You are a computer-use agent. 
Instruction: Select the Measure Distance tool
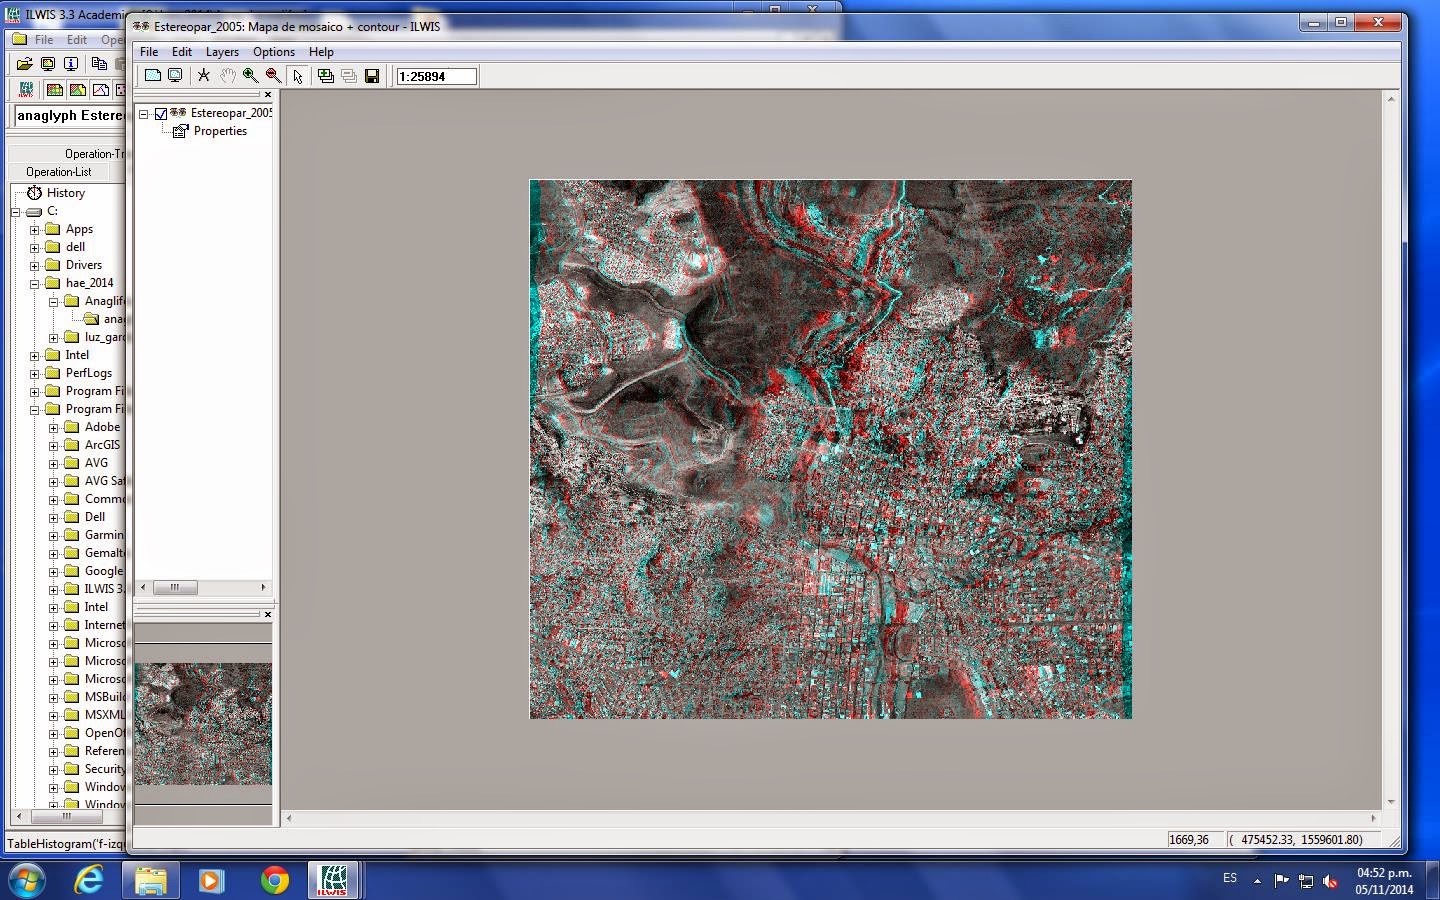(x=204, y=76)
